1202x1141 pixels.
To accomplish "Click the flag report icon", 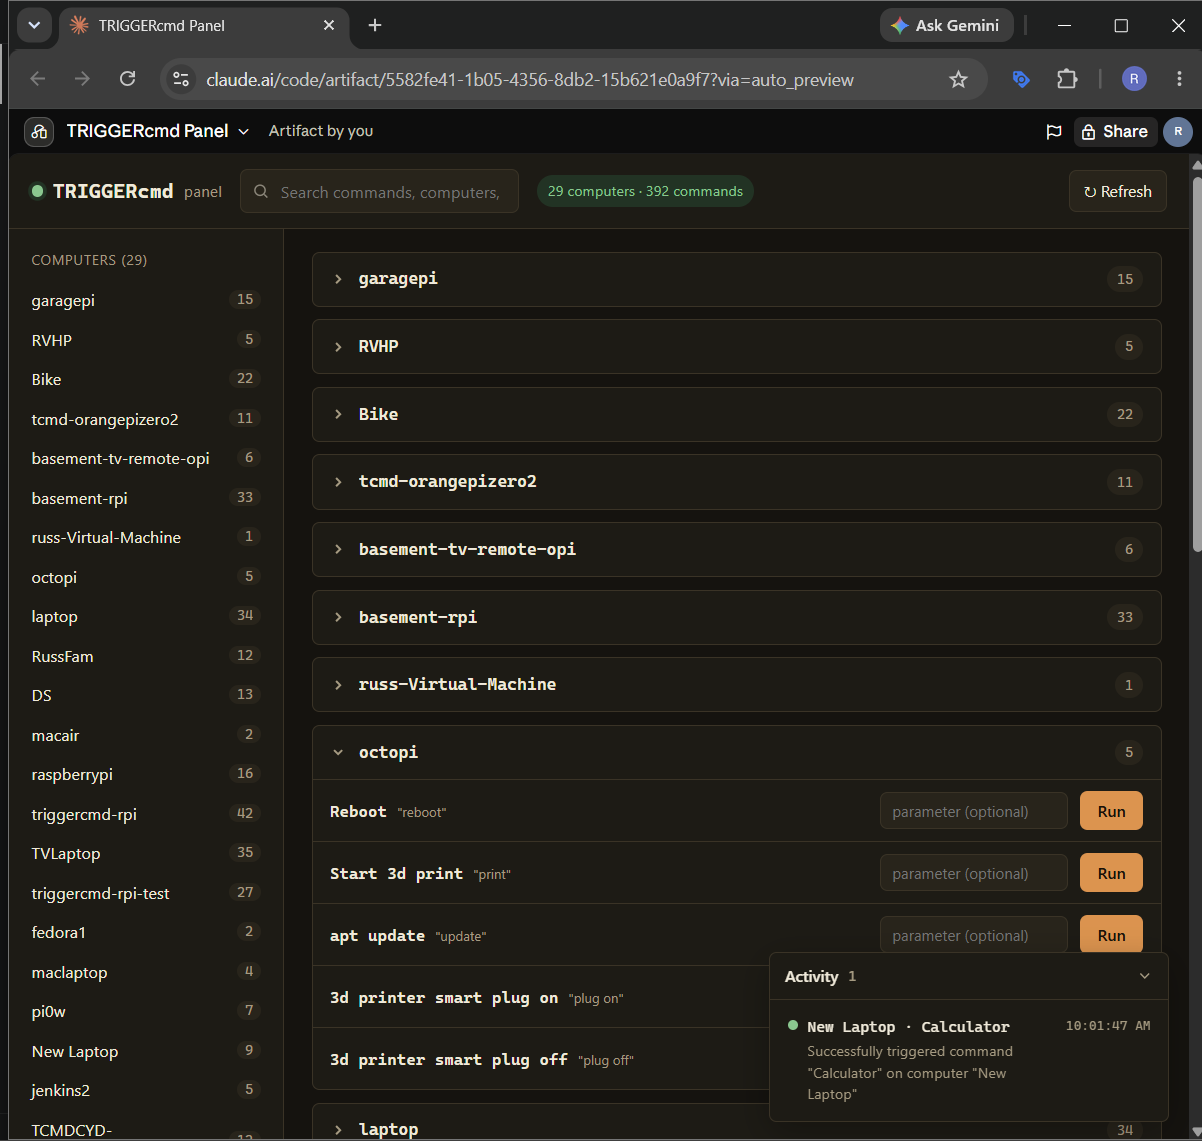I will click(1053, 131).
